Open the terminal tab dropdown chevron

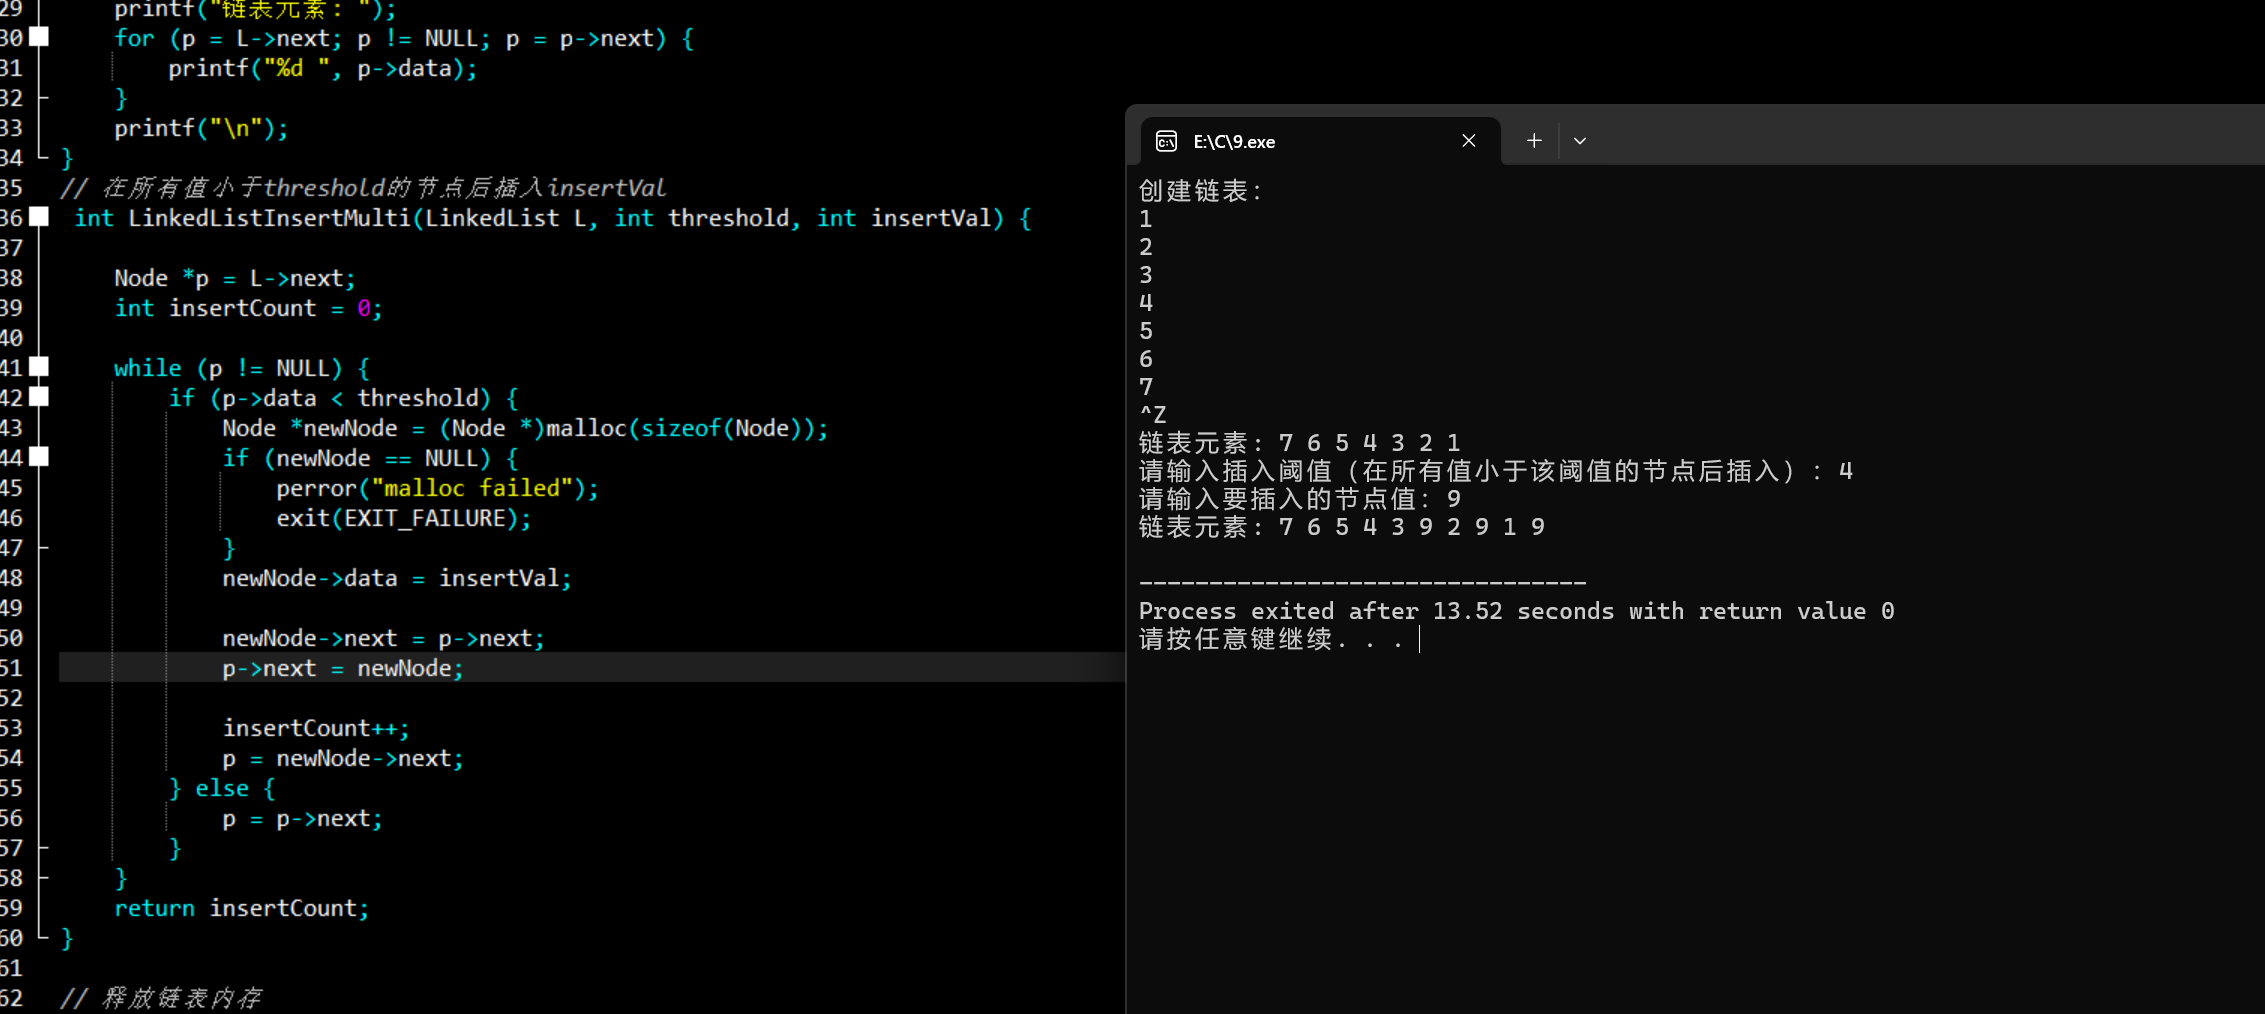[x=1580, y=141]
